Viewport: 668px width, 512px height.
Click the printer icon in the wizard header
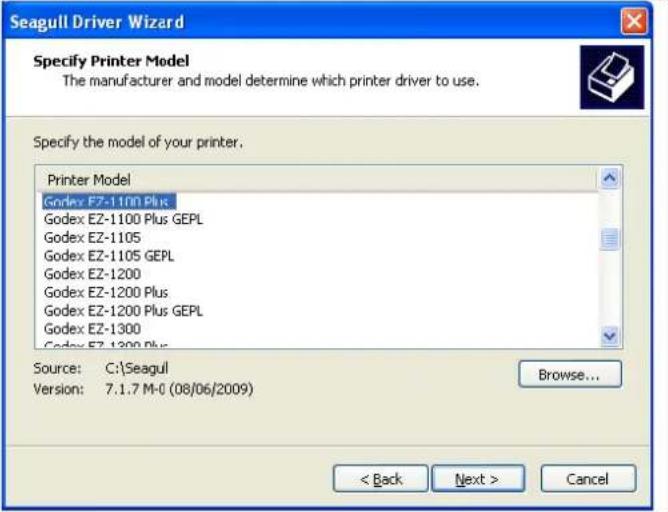click(612, 77)
